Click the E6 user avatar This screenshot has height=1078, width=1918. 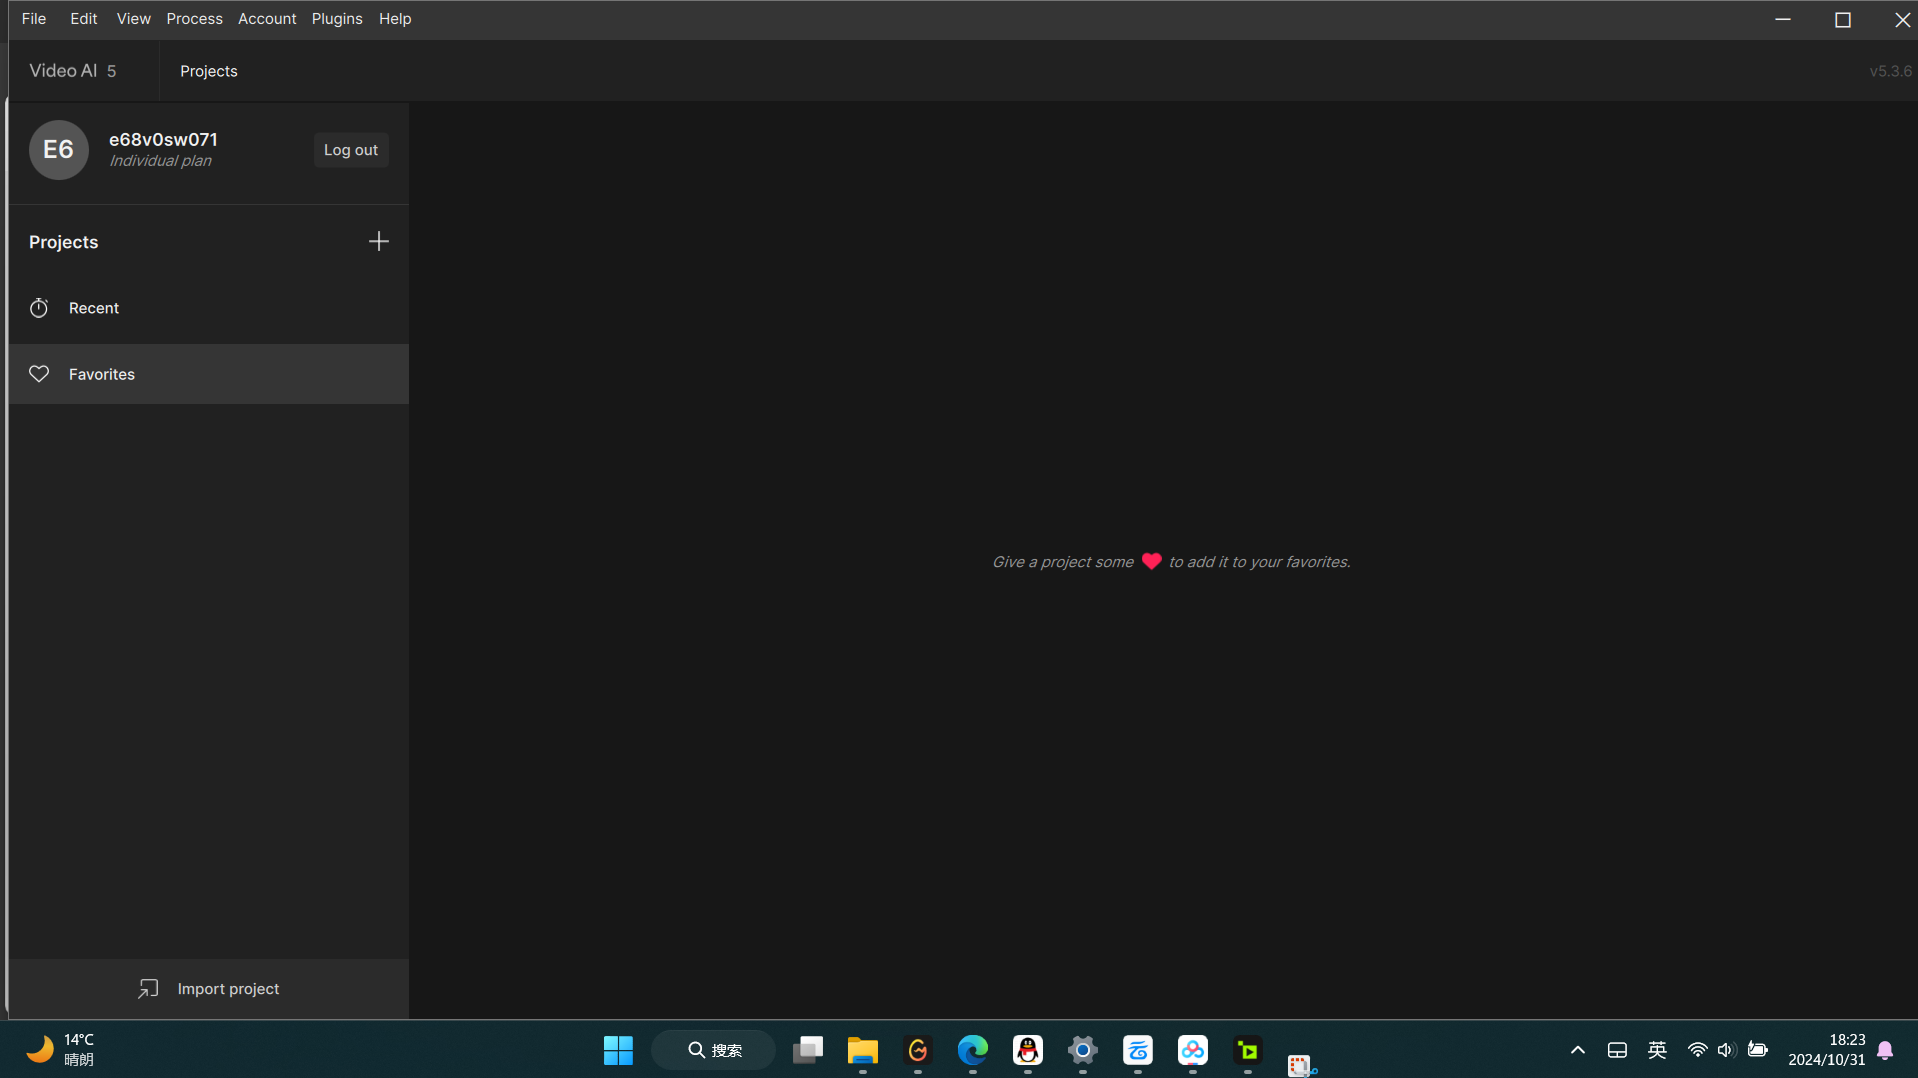[58, 150]
